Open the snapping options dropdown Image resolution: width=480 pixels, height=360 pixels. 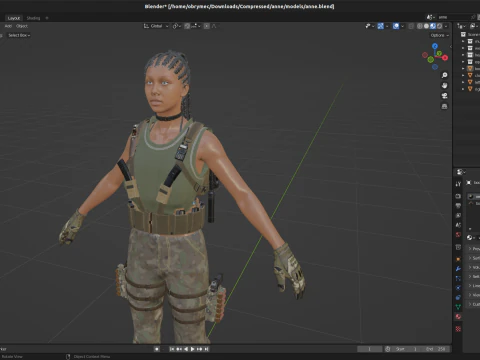[197, 26]
